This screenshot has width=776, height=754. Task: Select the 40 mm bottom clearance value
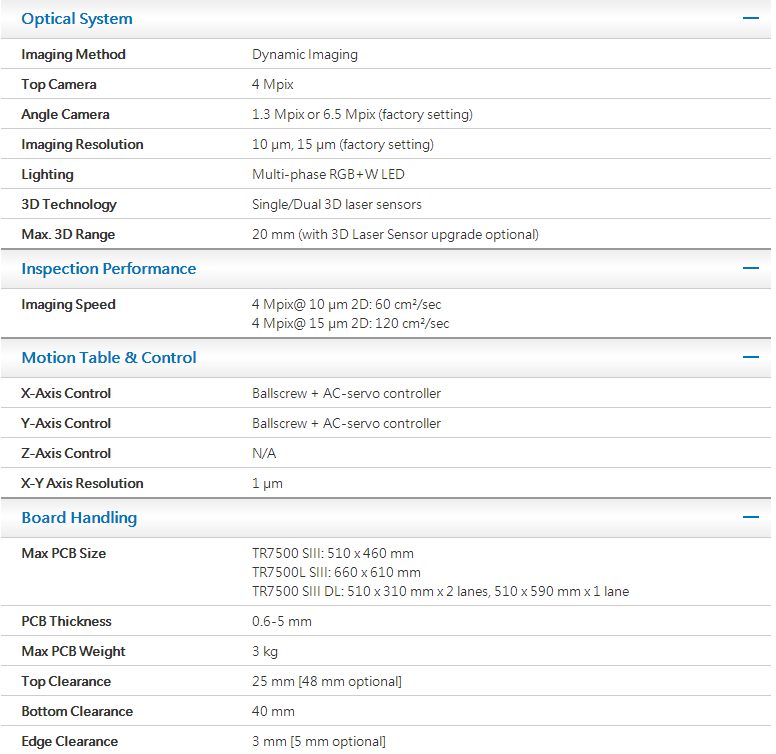click(x=273, y=711)
